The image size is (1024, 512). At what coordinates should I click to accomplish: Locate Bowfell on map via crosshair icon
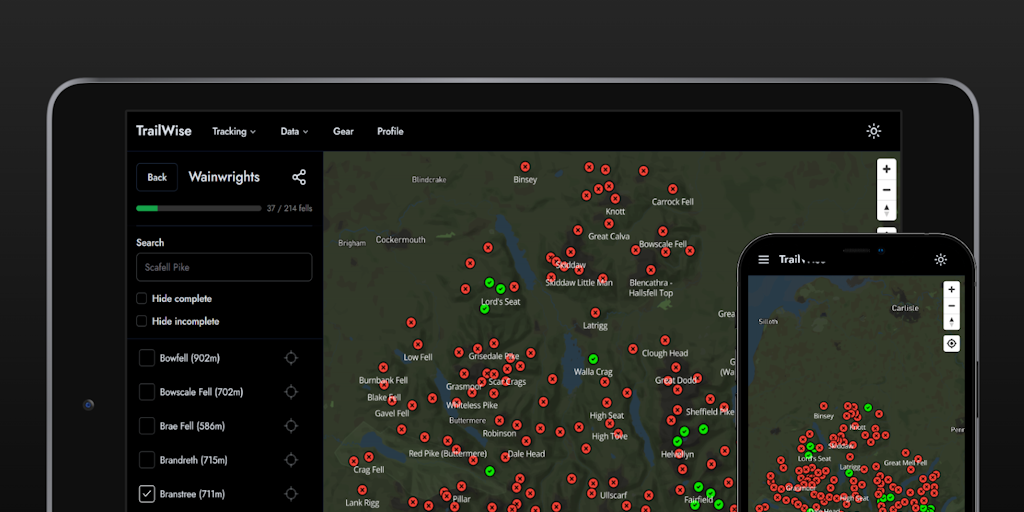(291, 358)
